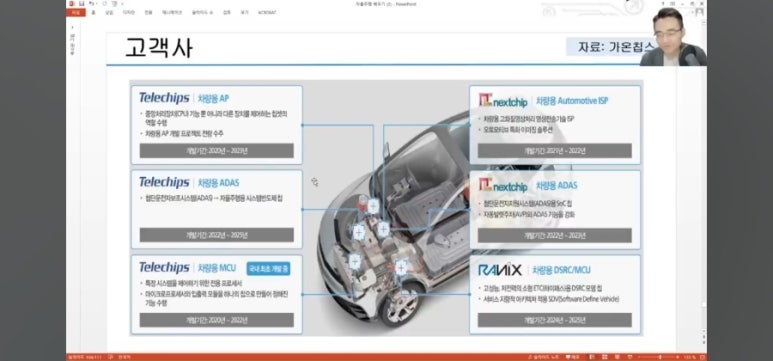Screen dimensions: 773x361
Task: Switch to the 전환 (Transitions) ribbon tab
Action: (x=148, y=12)
